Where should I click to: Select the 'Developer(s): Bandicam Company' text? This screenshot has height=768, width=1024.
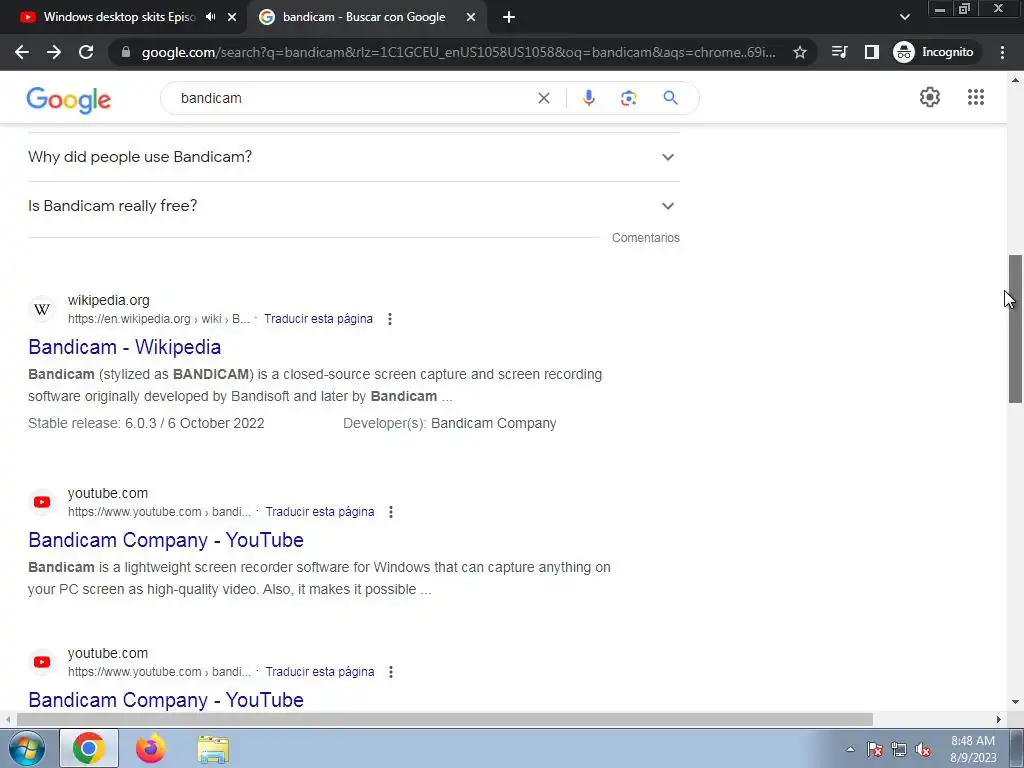(x=449, y=423)
